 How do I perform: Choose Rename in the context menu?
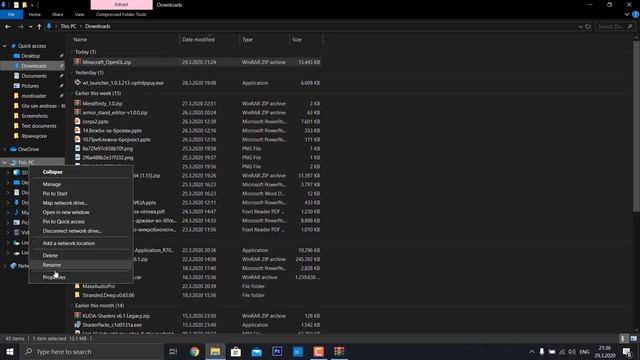(x=81, y=265)
